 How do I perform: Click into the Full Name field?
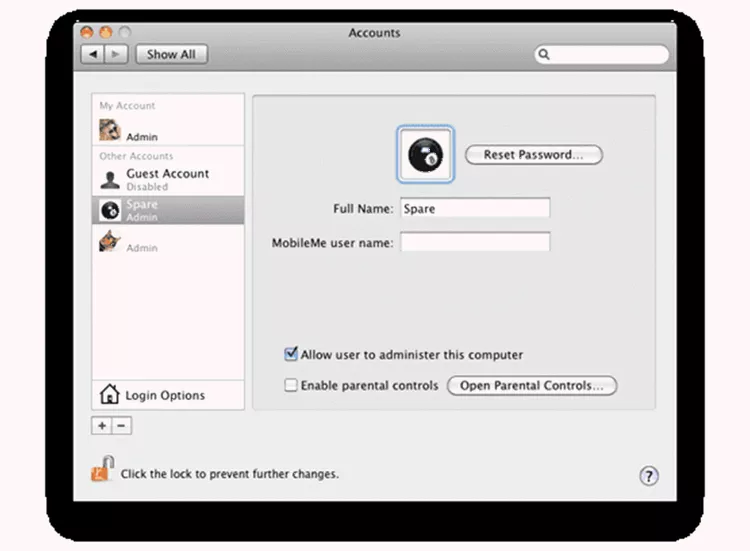pos(475,209)
